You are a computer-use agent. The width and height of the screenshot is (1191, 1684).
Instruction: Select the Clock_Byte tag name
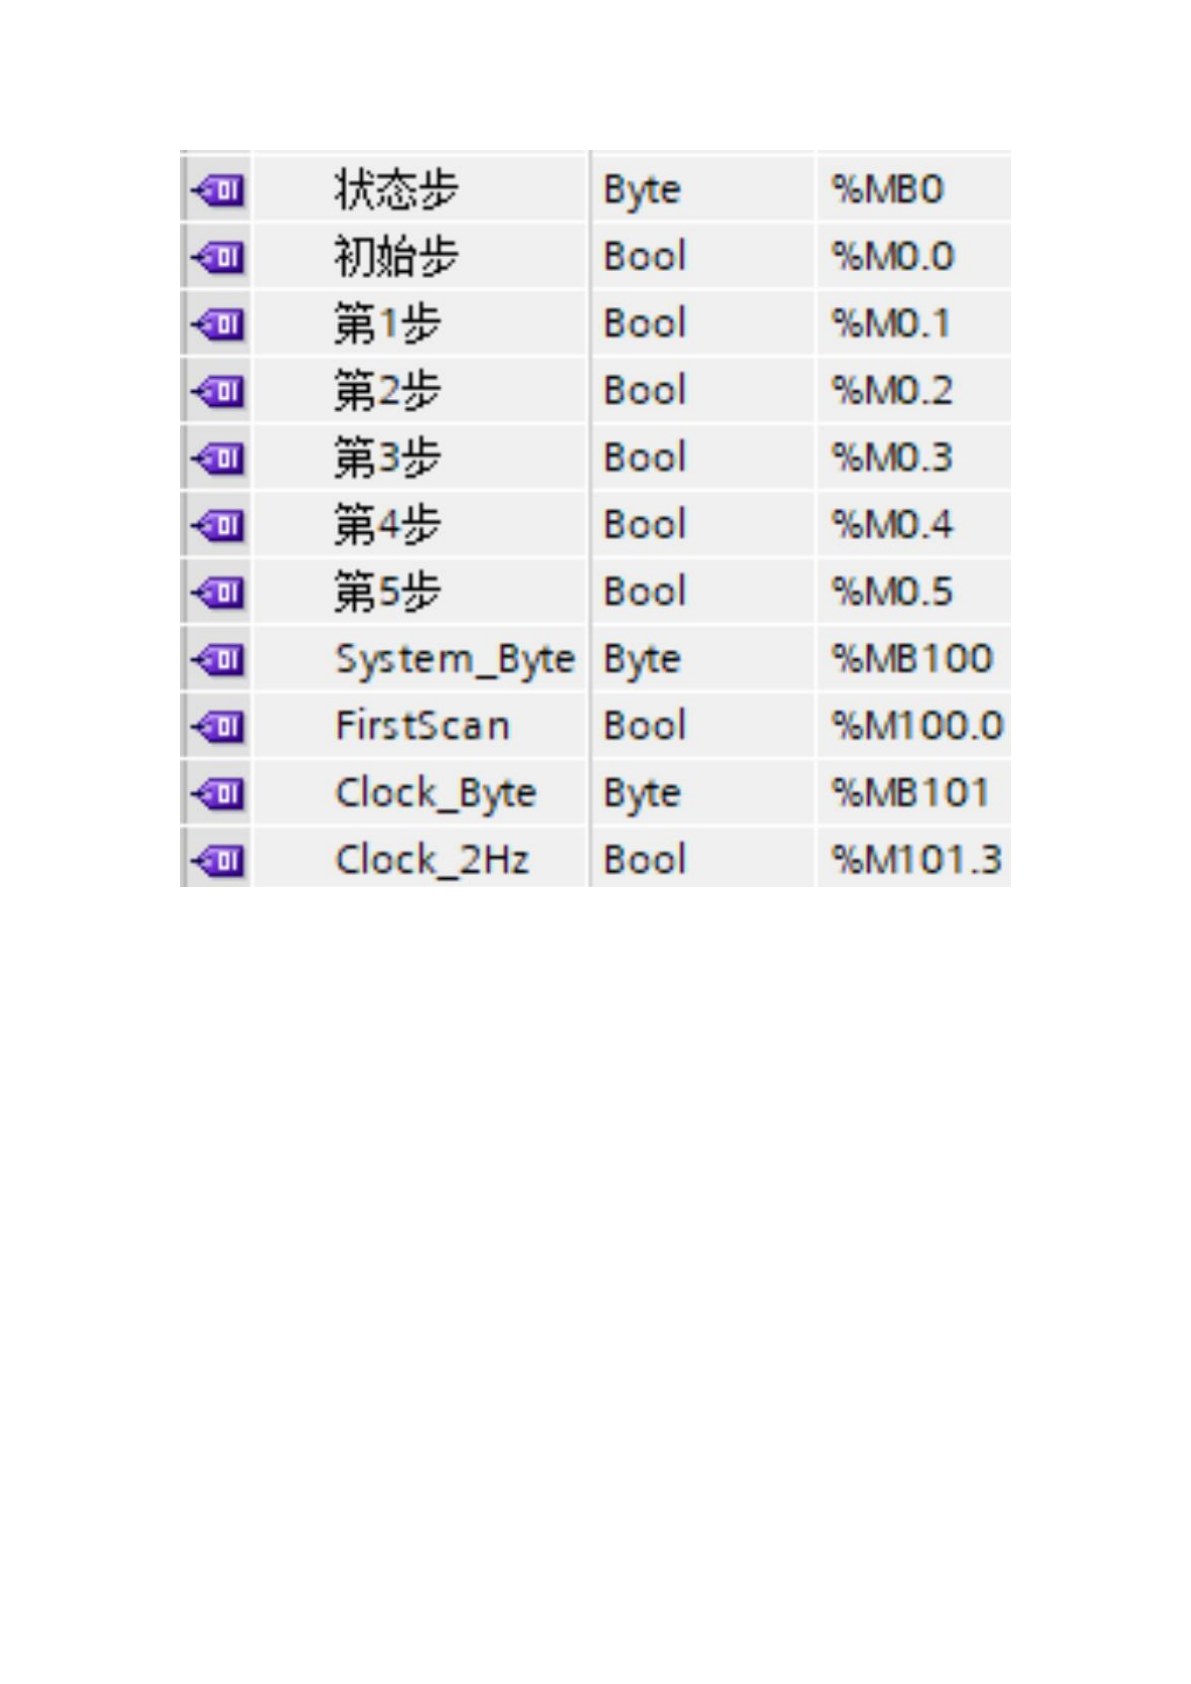(x=436, y=795)
